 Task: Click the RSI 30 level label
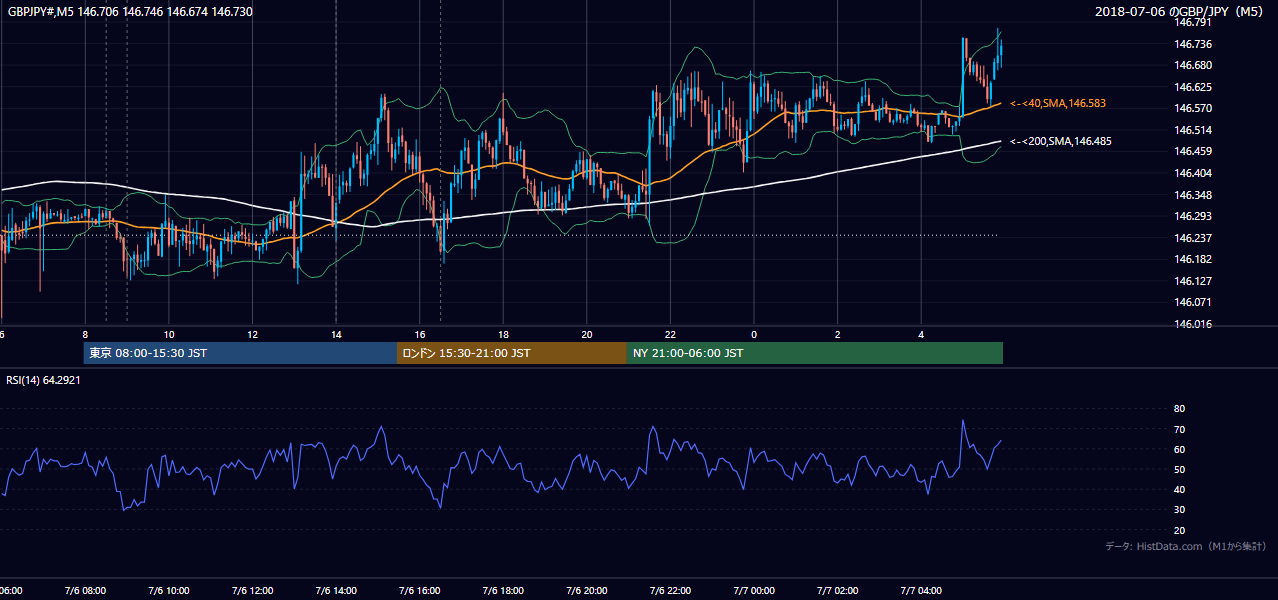click(x=1180, y=510)
